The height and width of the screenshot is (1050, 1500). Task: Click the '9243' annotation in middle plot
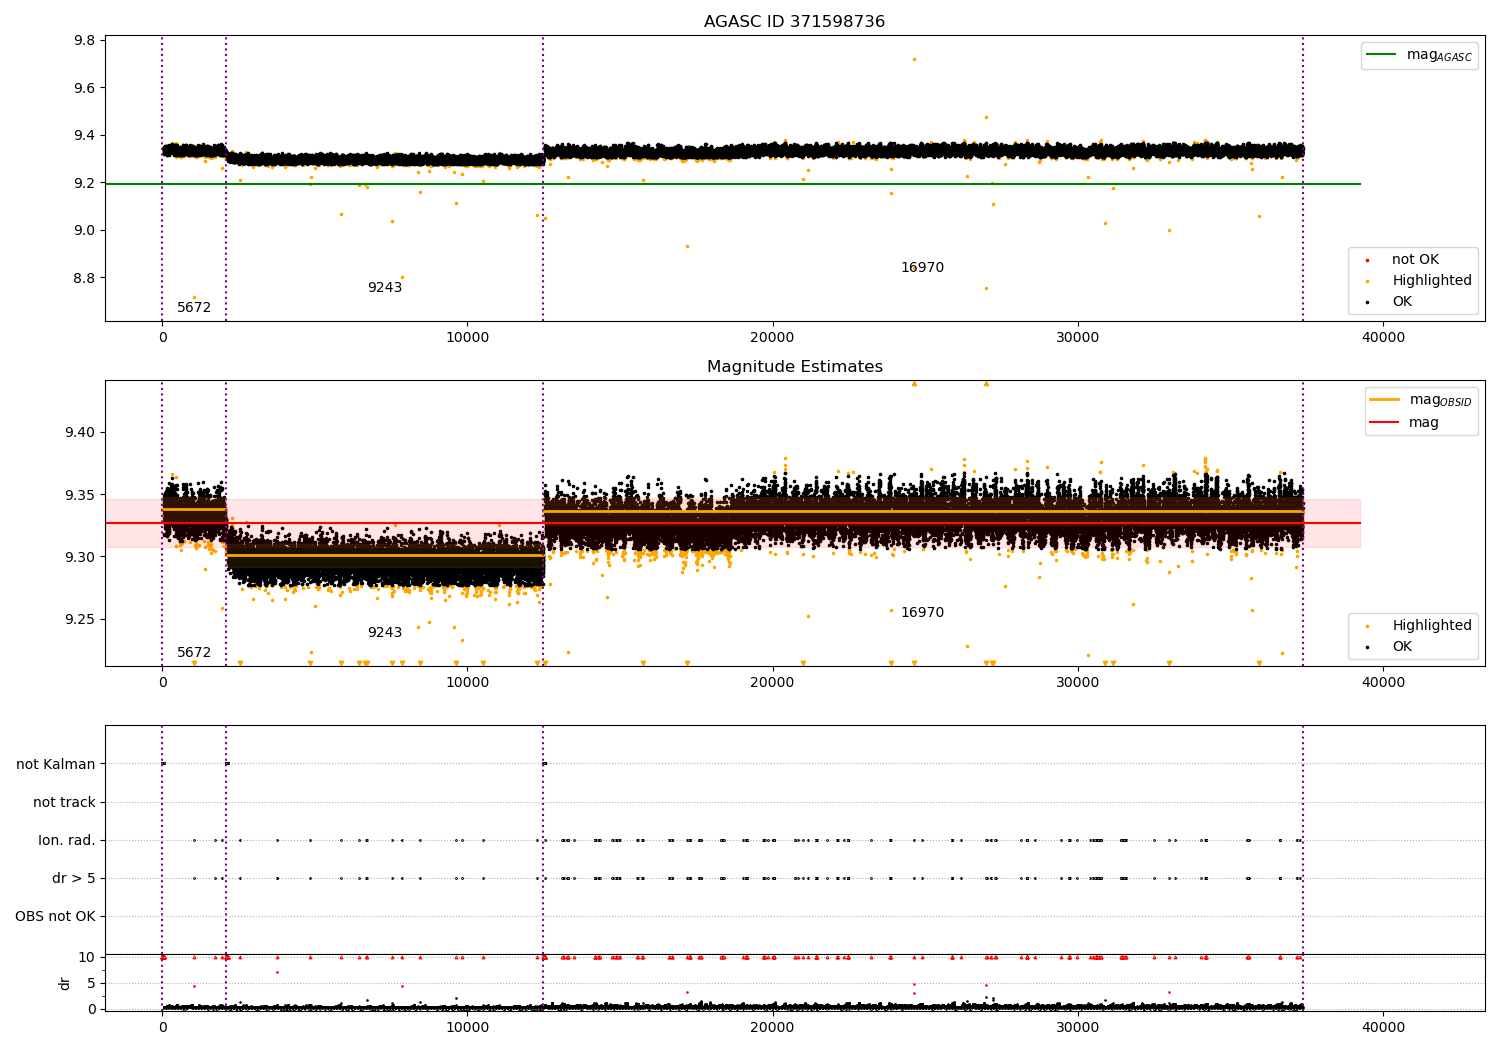[x=385, y=633]
